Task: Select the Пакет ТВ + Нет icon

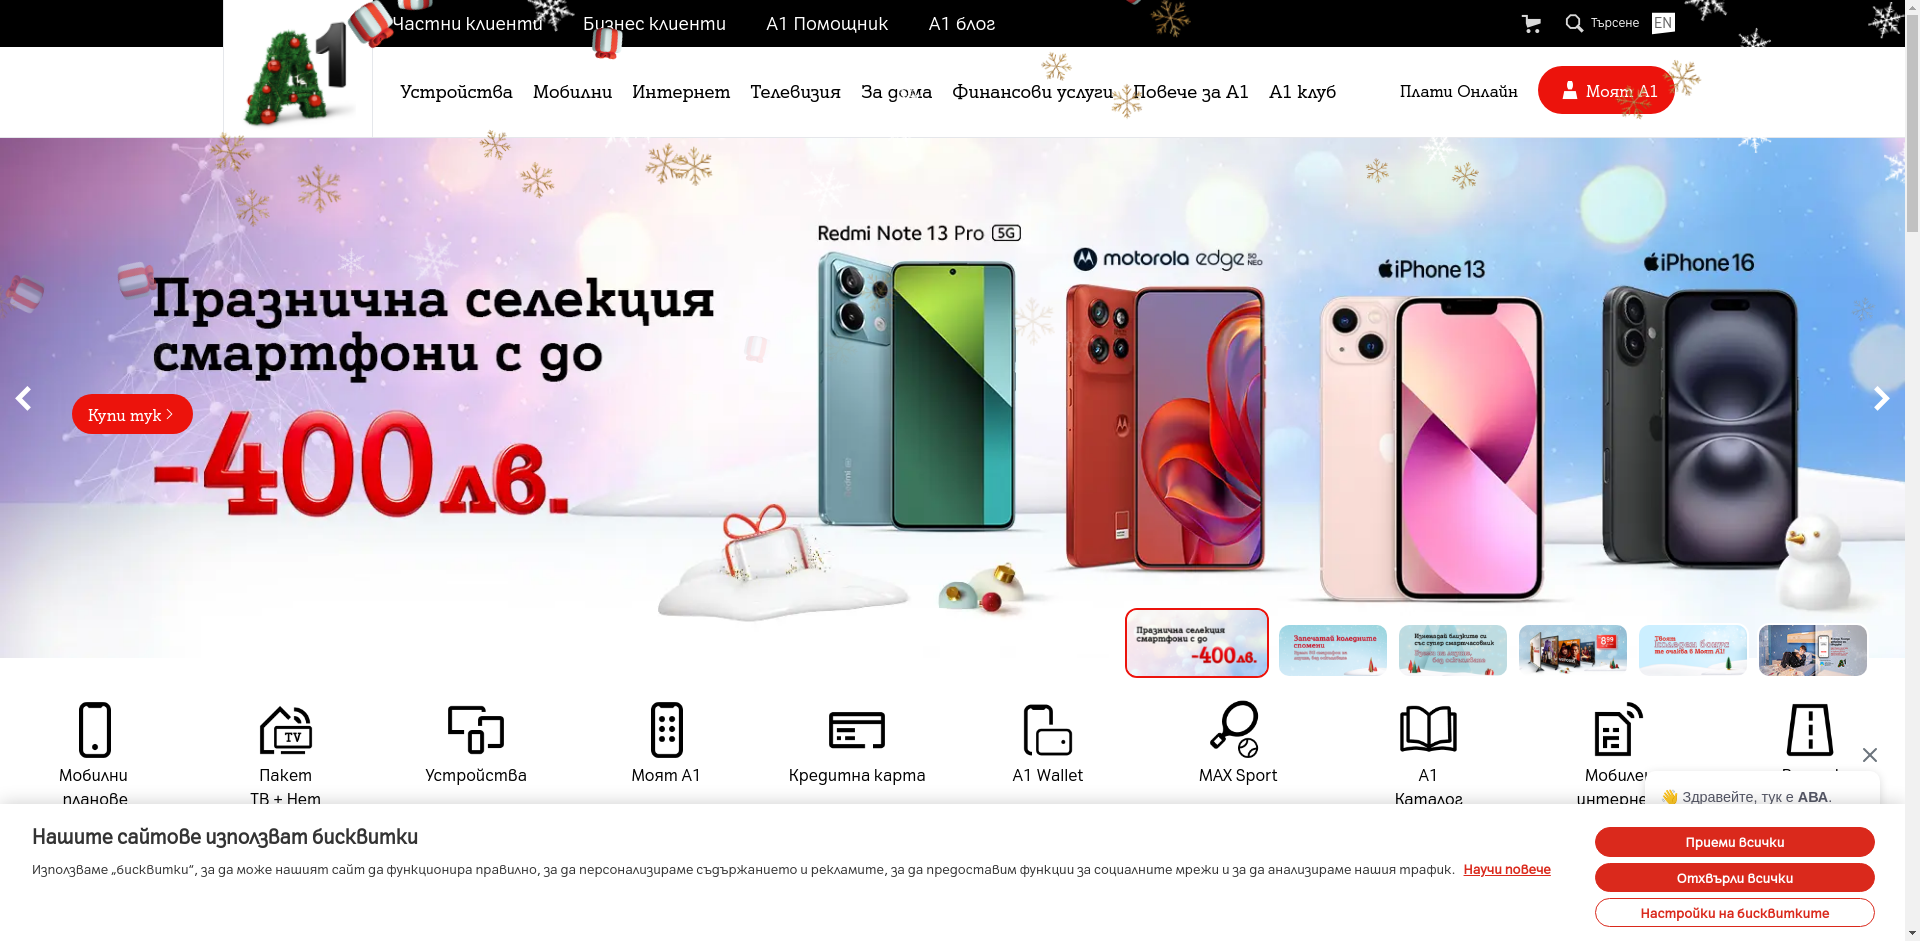Action: [x=286, y=730]
